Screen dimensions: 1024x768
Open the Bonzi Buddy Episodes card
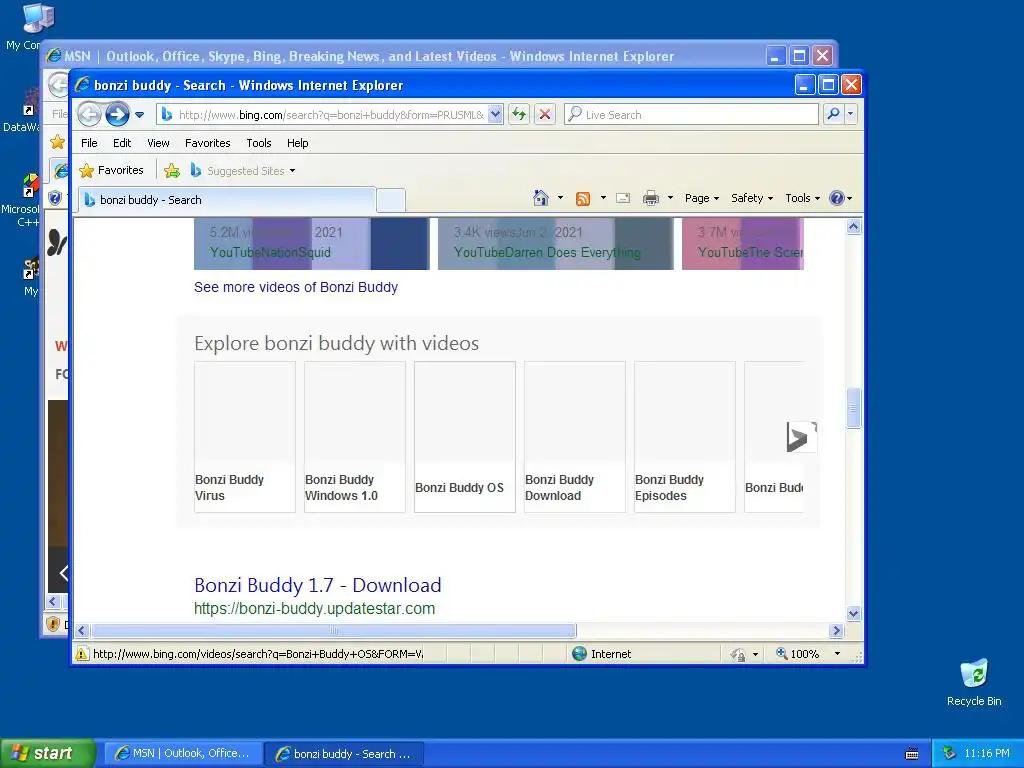click(x=684, y=437)
